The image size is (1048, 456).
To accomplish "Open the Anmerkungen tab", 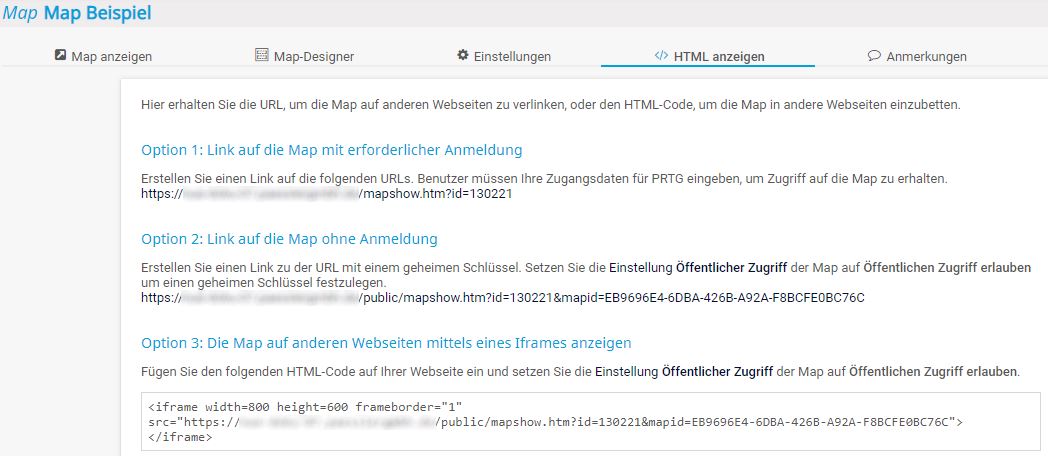I will coord(926,57).
